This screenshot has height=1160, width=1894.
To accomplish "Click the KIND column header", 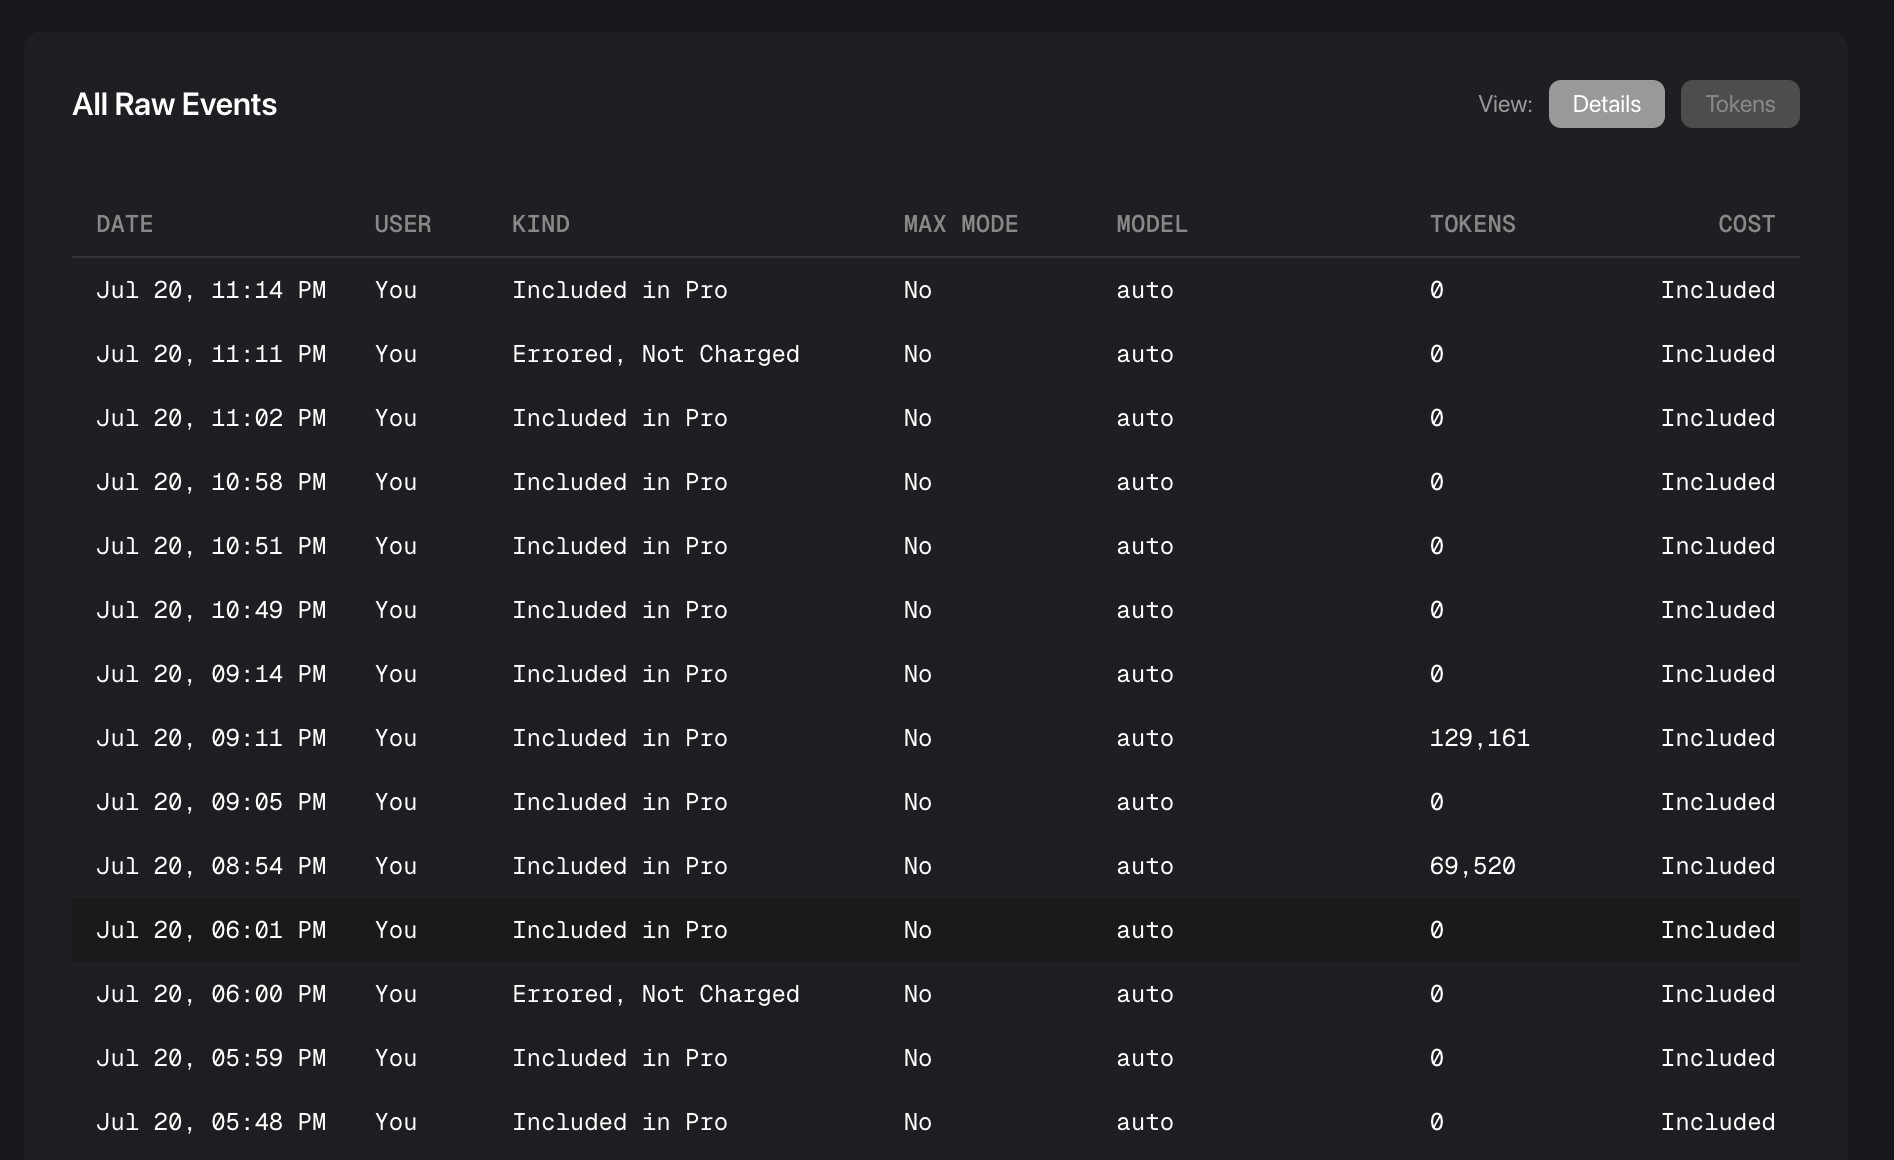I will pyautogui.click(x=541, y=224).
